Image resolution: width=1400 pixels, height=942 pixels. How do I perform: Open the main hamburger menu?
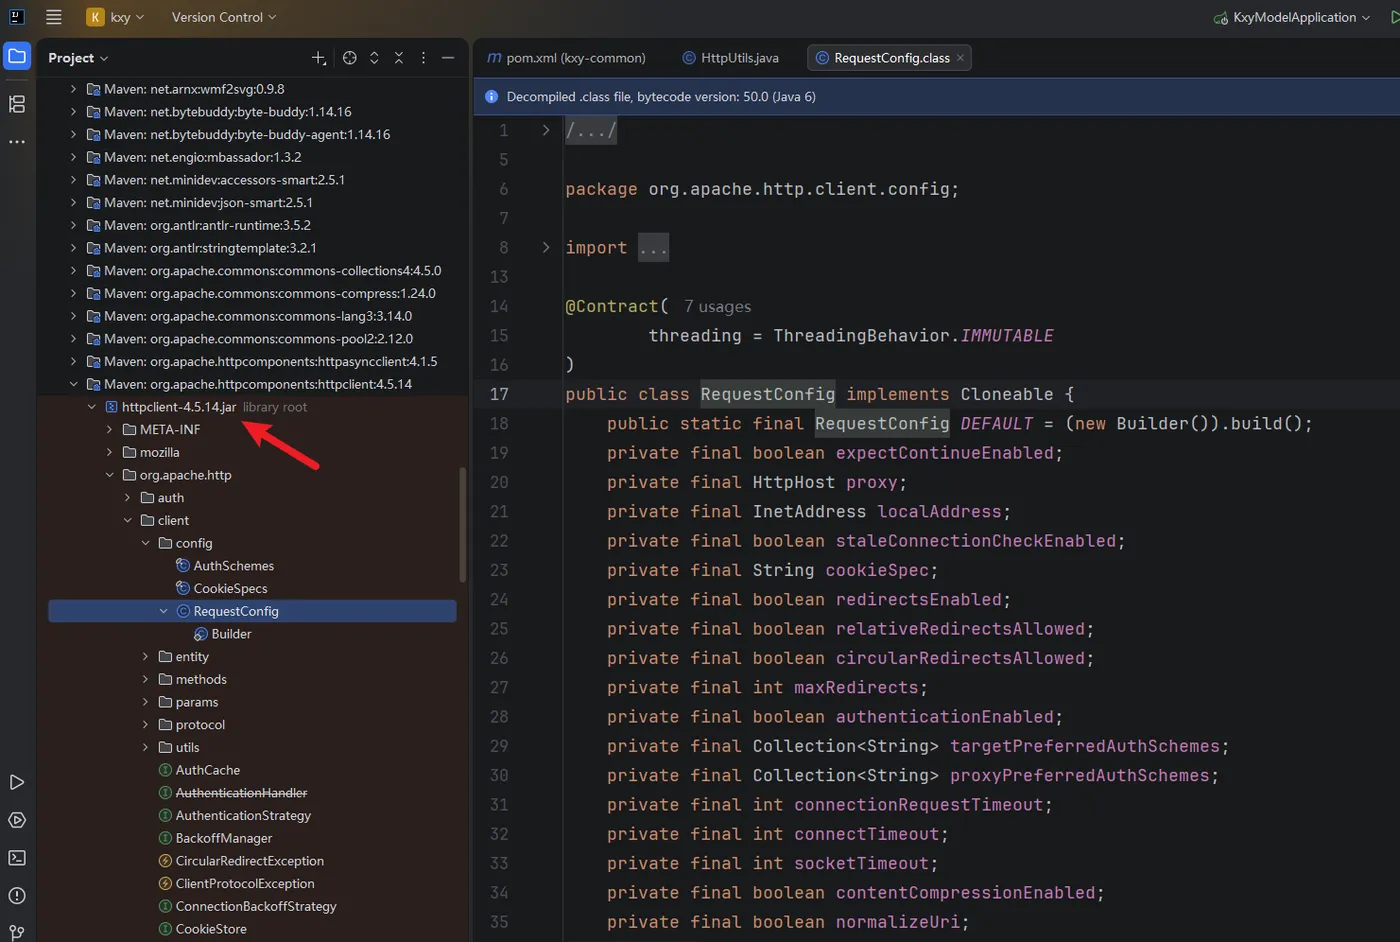point(54,17)
